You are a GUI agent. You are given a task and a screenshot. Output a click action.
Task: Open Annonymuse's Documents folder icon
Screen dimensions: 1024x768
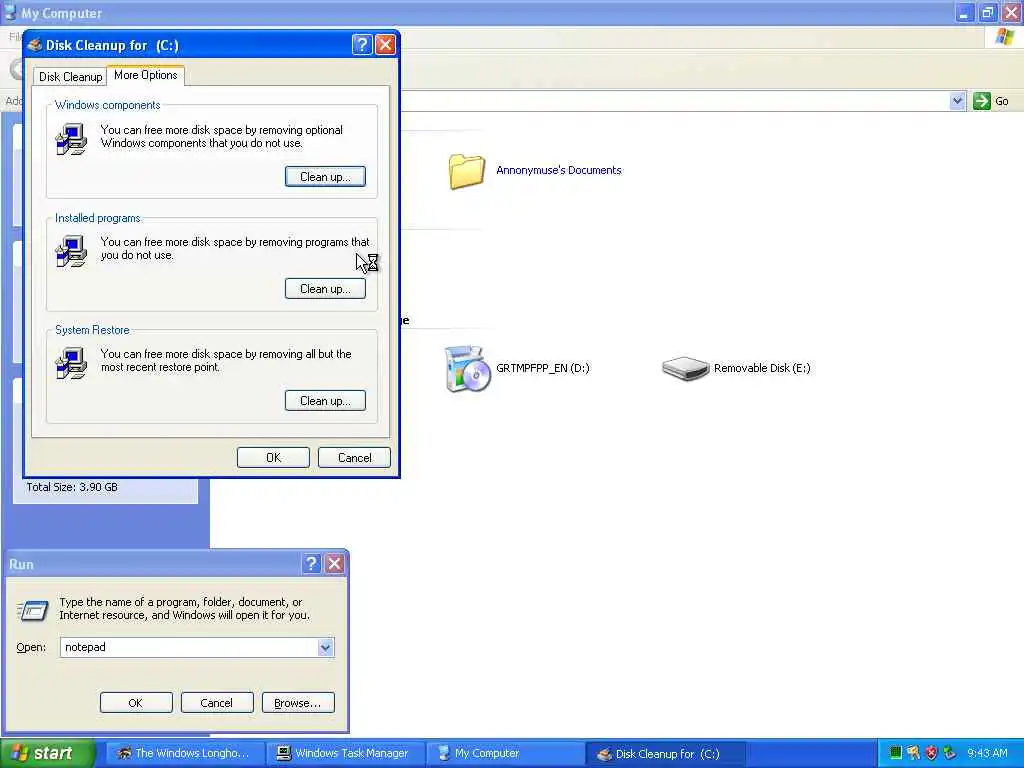(466, 171)
